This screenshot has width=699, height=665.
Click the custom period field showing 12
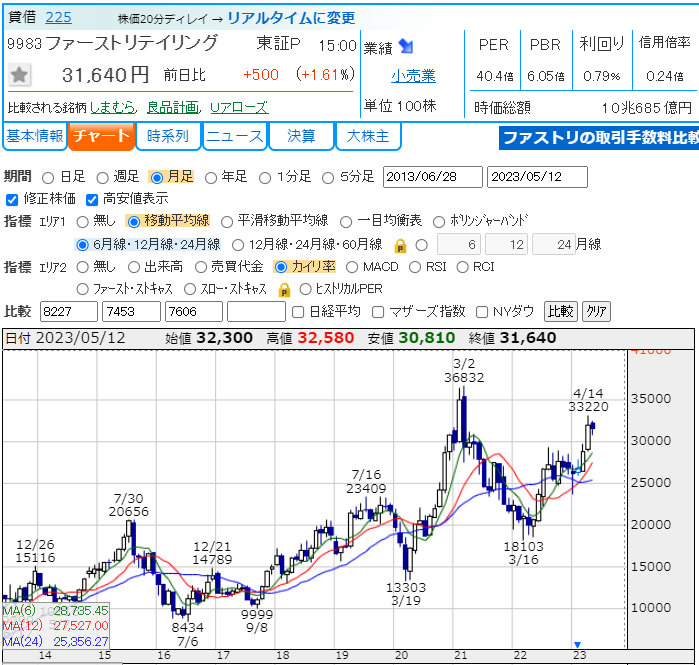[506, 244]
